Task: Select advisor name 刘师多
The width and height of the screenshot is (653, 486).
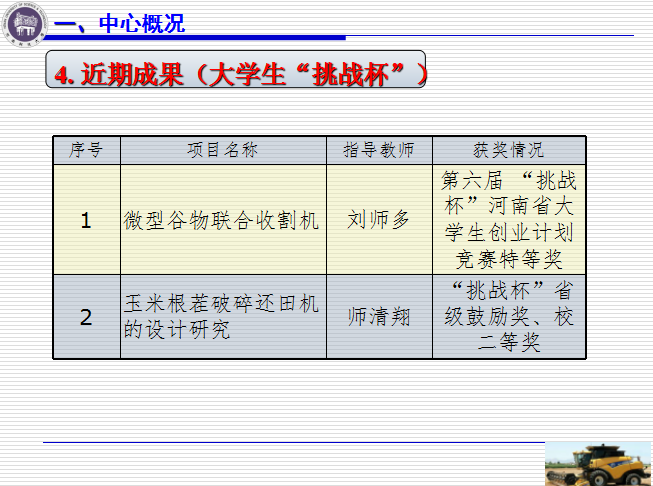Action: (379, 220)
